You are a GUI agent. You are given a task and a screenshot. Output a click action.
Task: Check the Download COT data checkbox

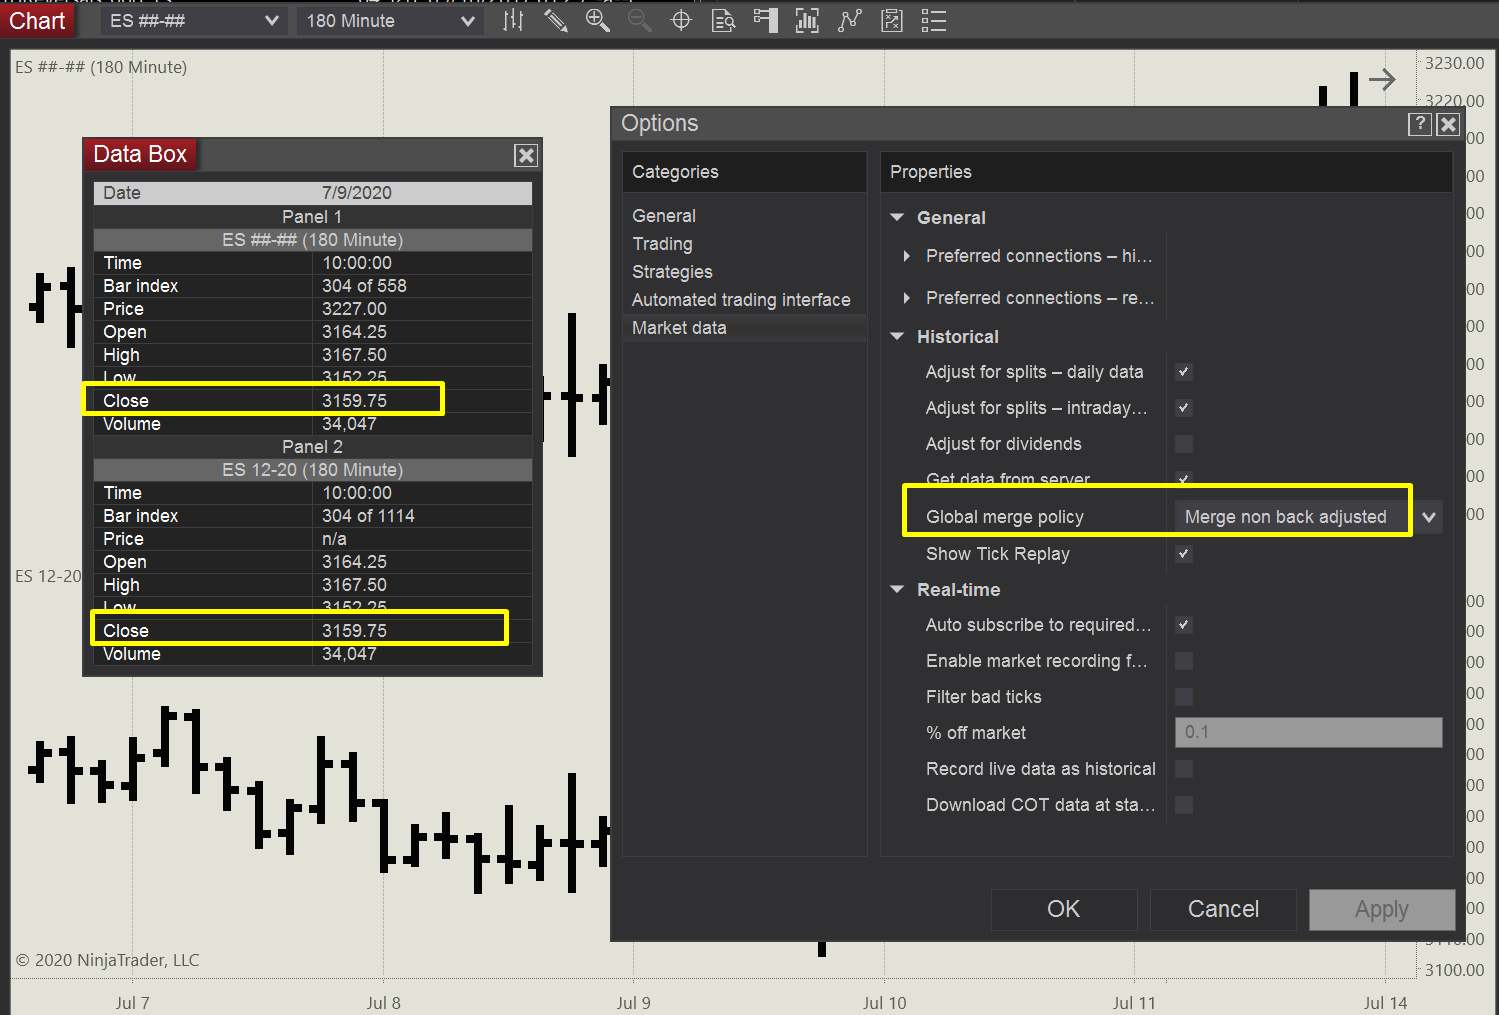(1184, 805)
